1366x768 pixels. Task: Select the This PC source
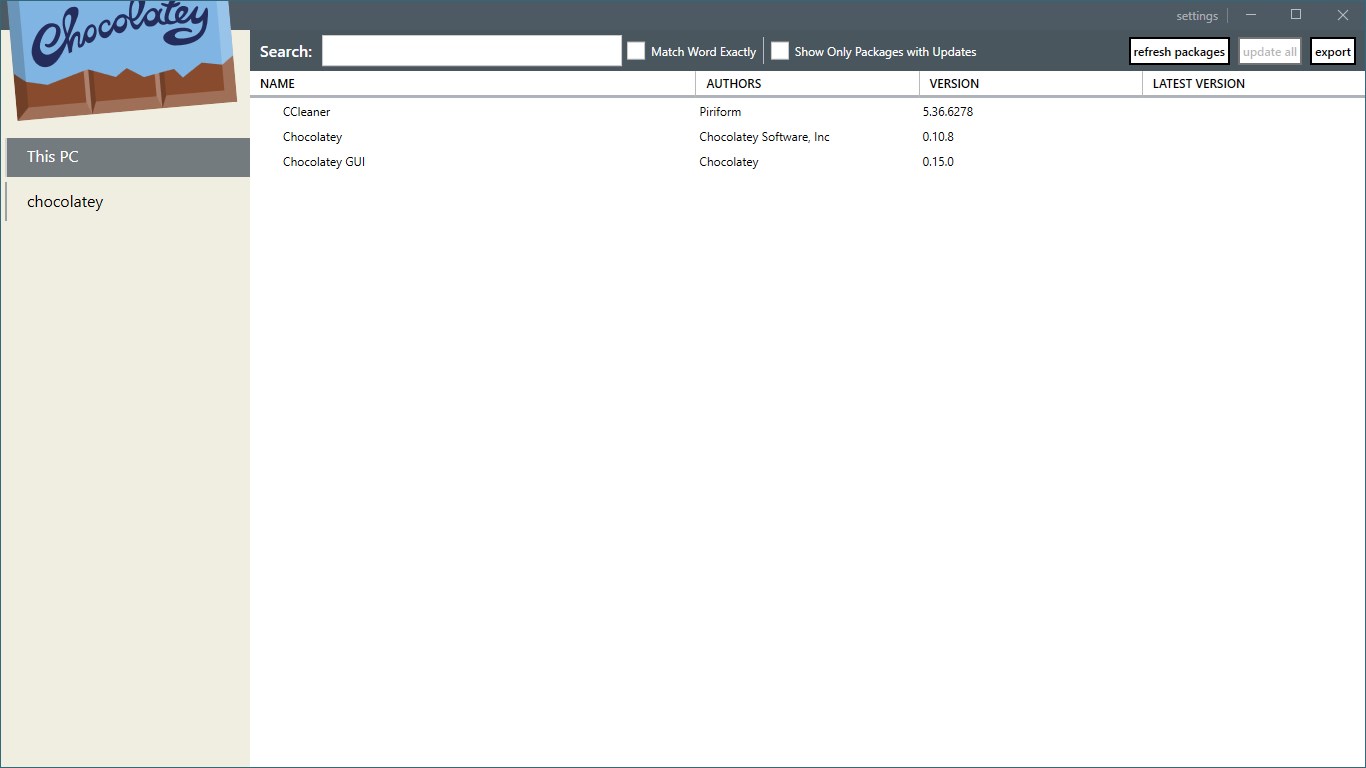(x=127, y=157)
